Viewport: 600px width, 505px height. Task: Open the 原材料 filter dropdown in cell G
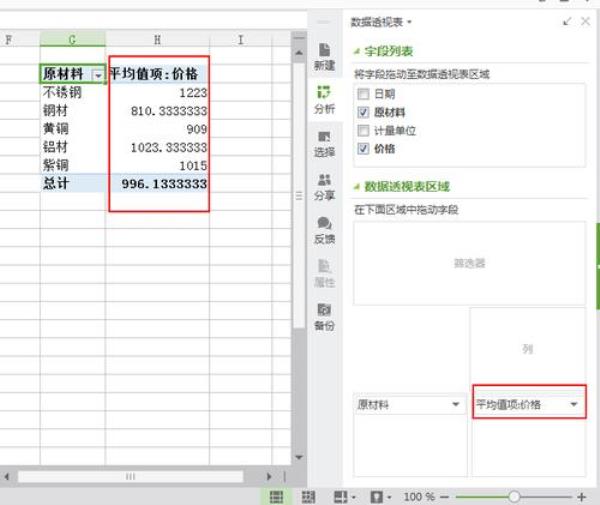coord(98,75)
